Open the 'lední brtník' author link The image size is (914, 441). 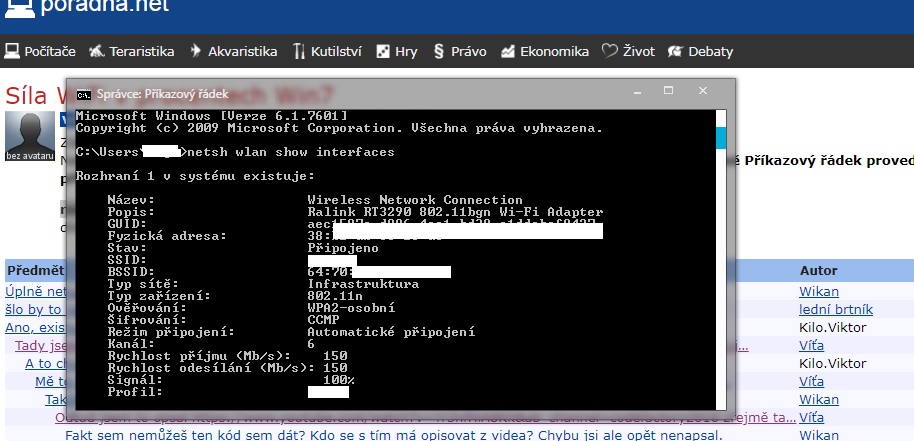[836, 309]
